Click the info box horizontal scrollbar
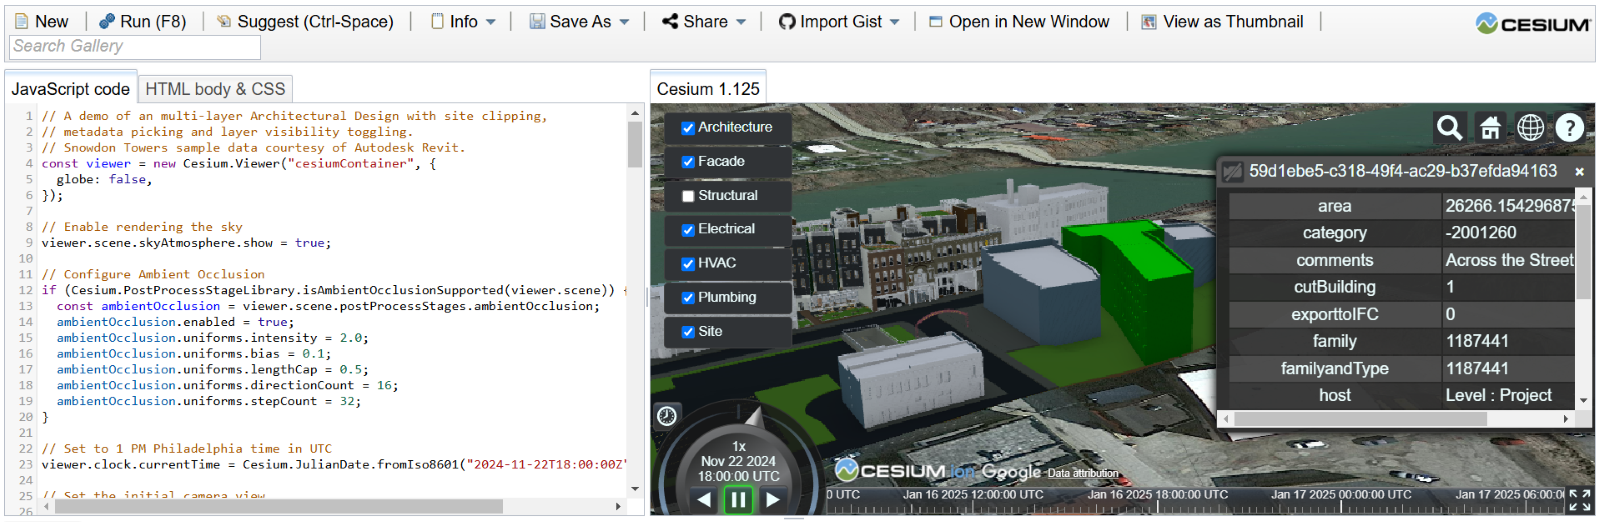The image size is (1600, 522). coord(1360,419)
